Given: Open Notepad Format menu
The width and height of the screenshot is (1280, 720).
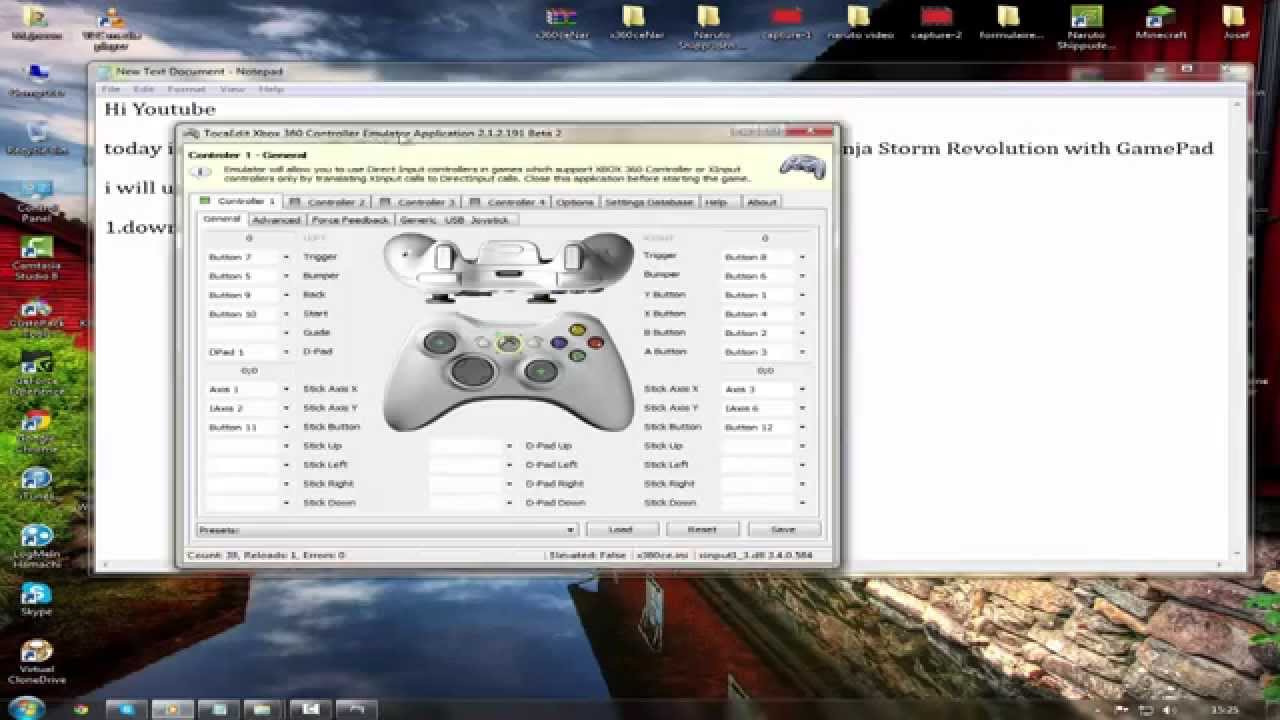Looking at the screenshot, I should 186,89.
